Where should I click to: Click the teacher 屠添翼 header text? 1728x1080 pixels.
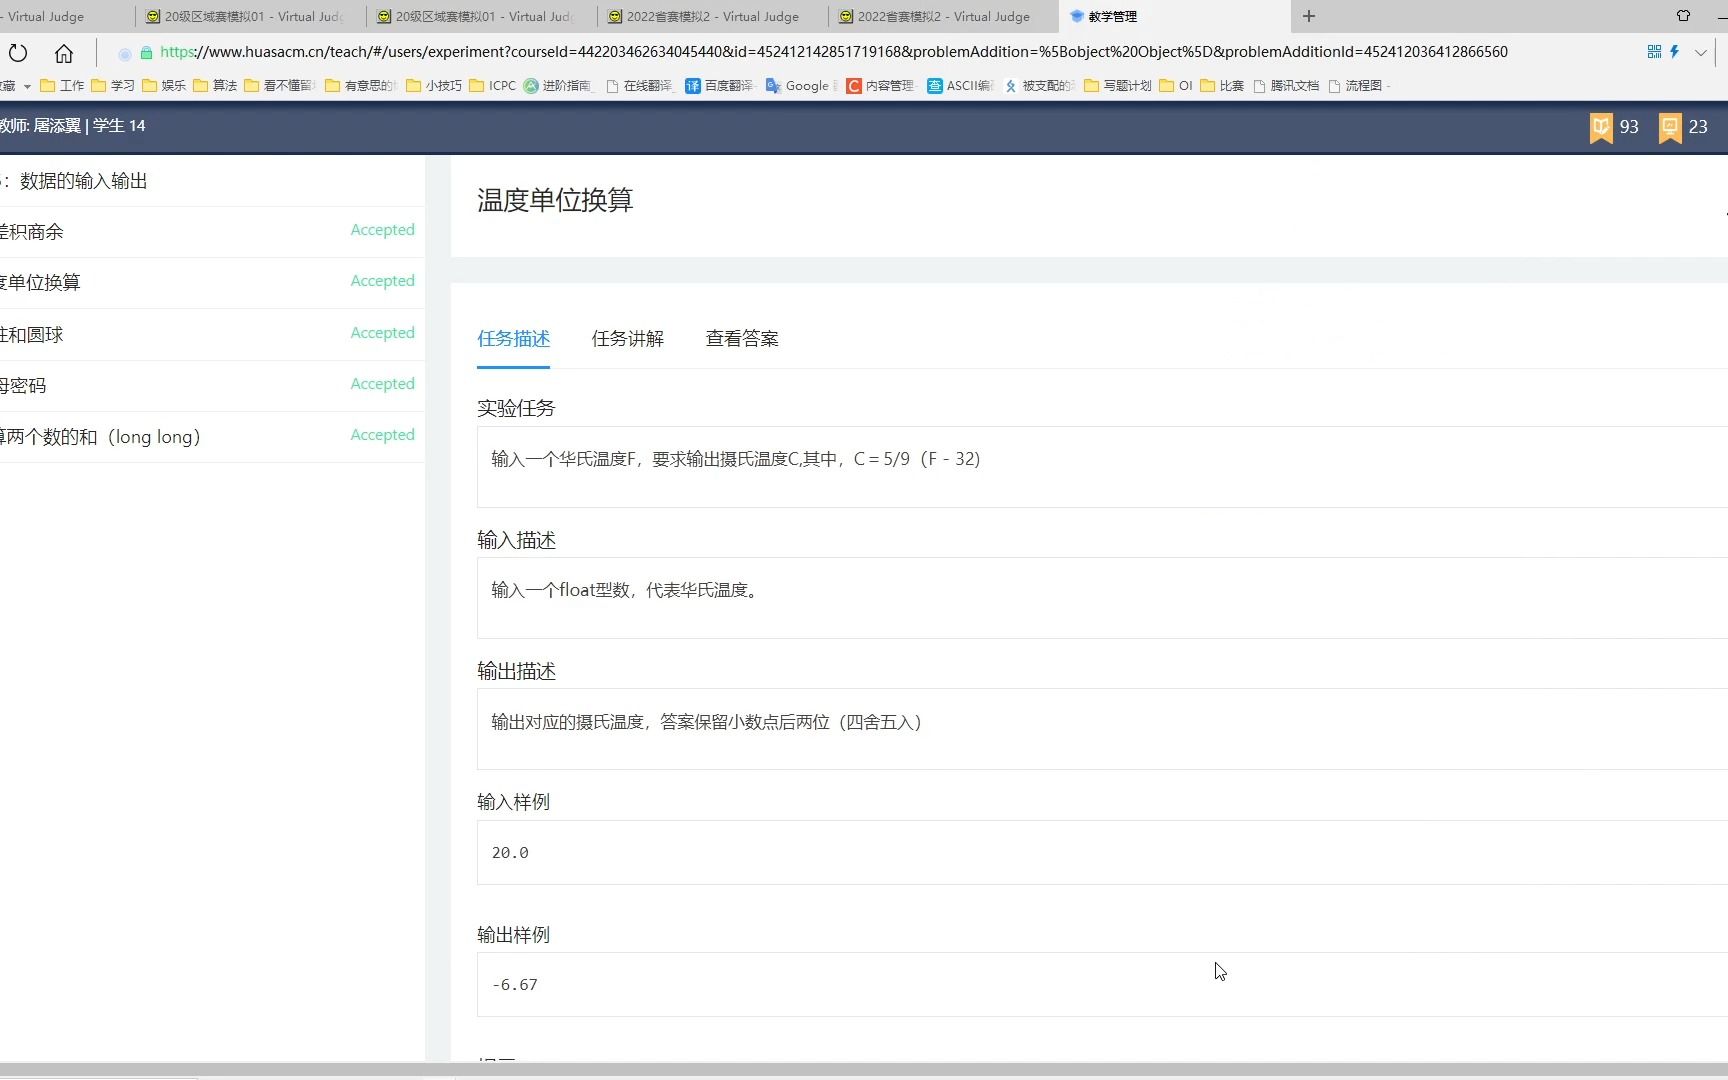click(40, 126)
